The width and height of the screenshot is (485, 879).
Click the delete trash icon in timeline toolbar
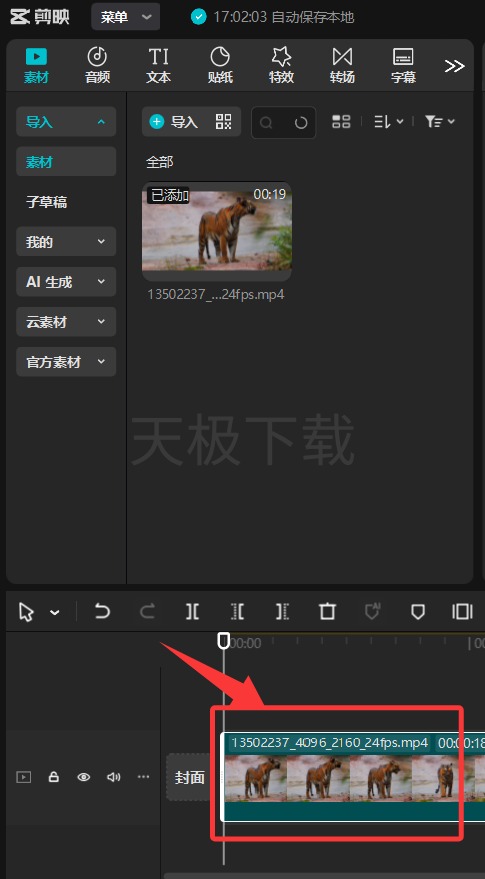click(x=327, y=612)
